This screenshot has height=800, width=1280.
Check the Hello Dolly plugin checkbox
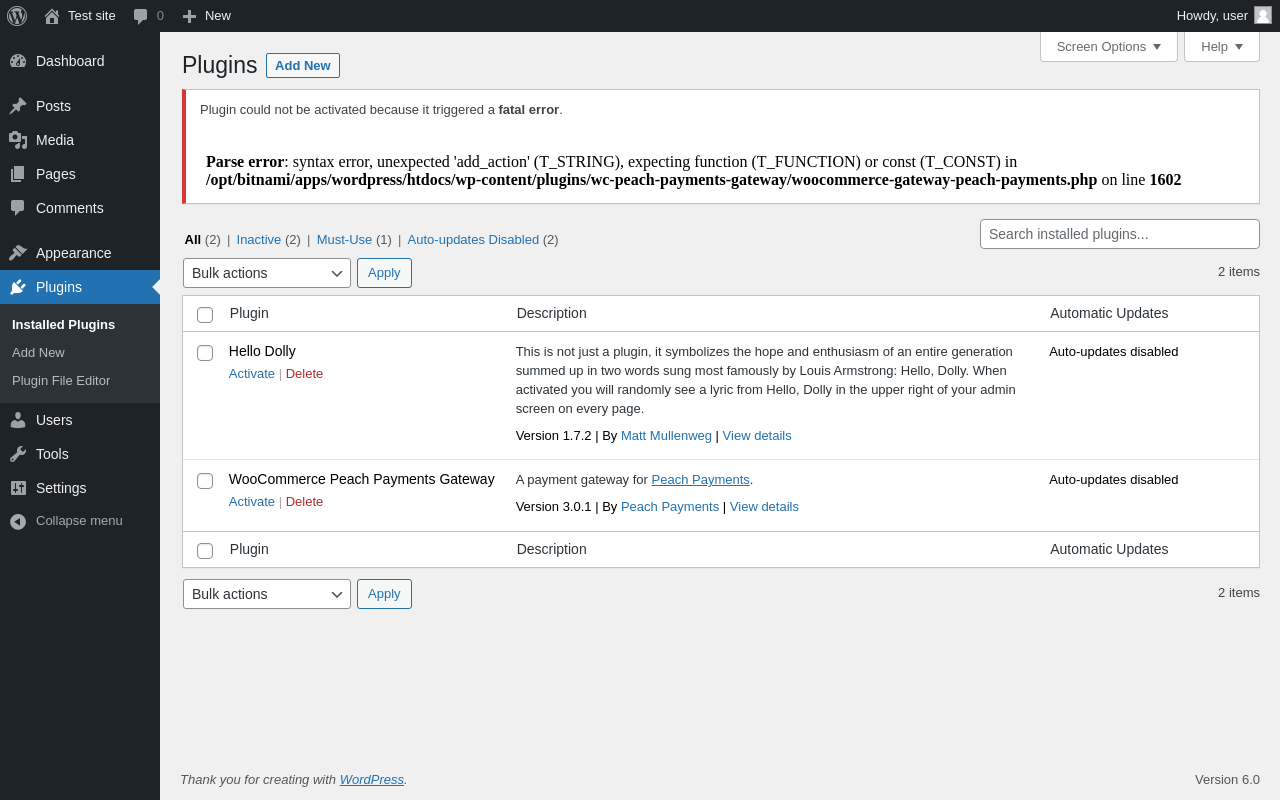coord(205,353)
